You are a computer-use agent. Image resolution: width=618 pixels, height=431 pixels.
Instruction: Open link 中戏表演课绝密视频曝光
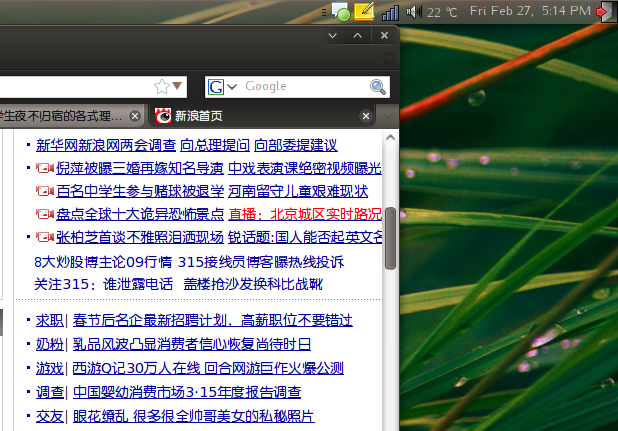coord(305,168)
